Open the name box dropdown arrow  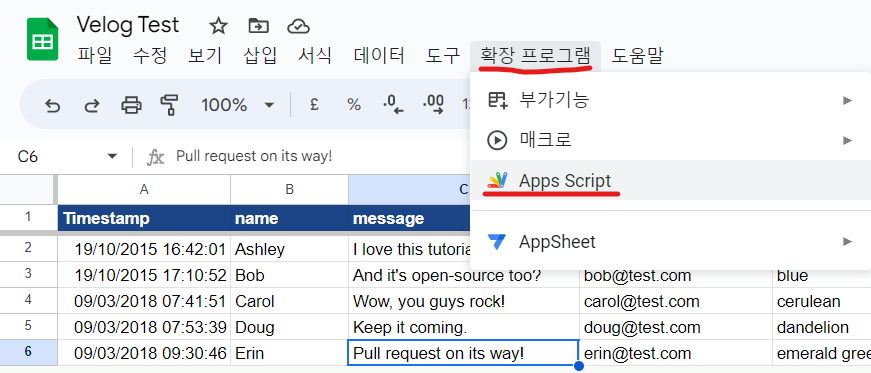point(112,156)
